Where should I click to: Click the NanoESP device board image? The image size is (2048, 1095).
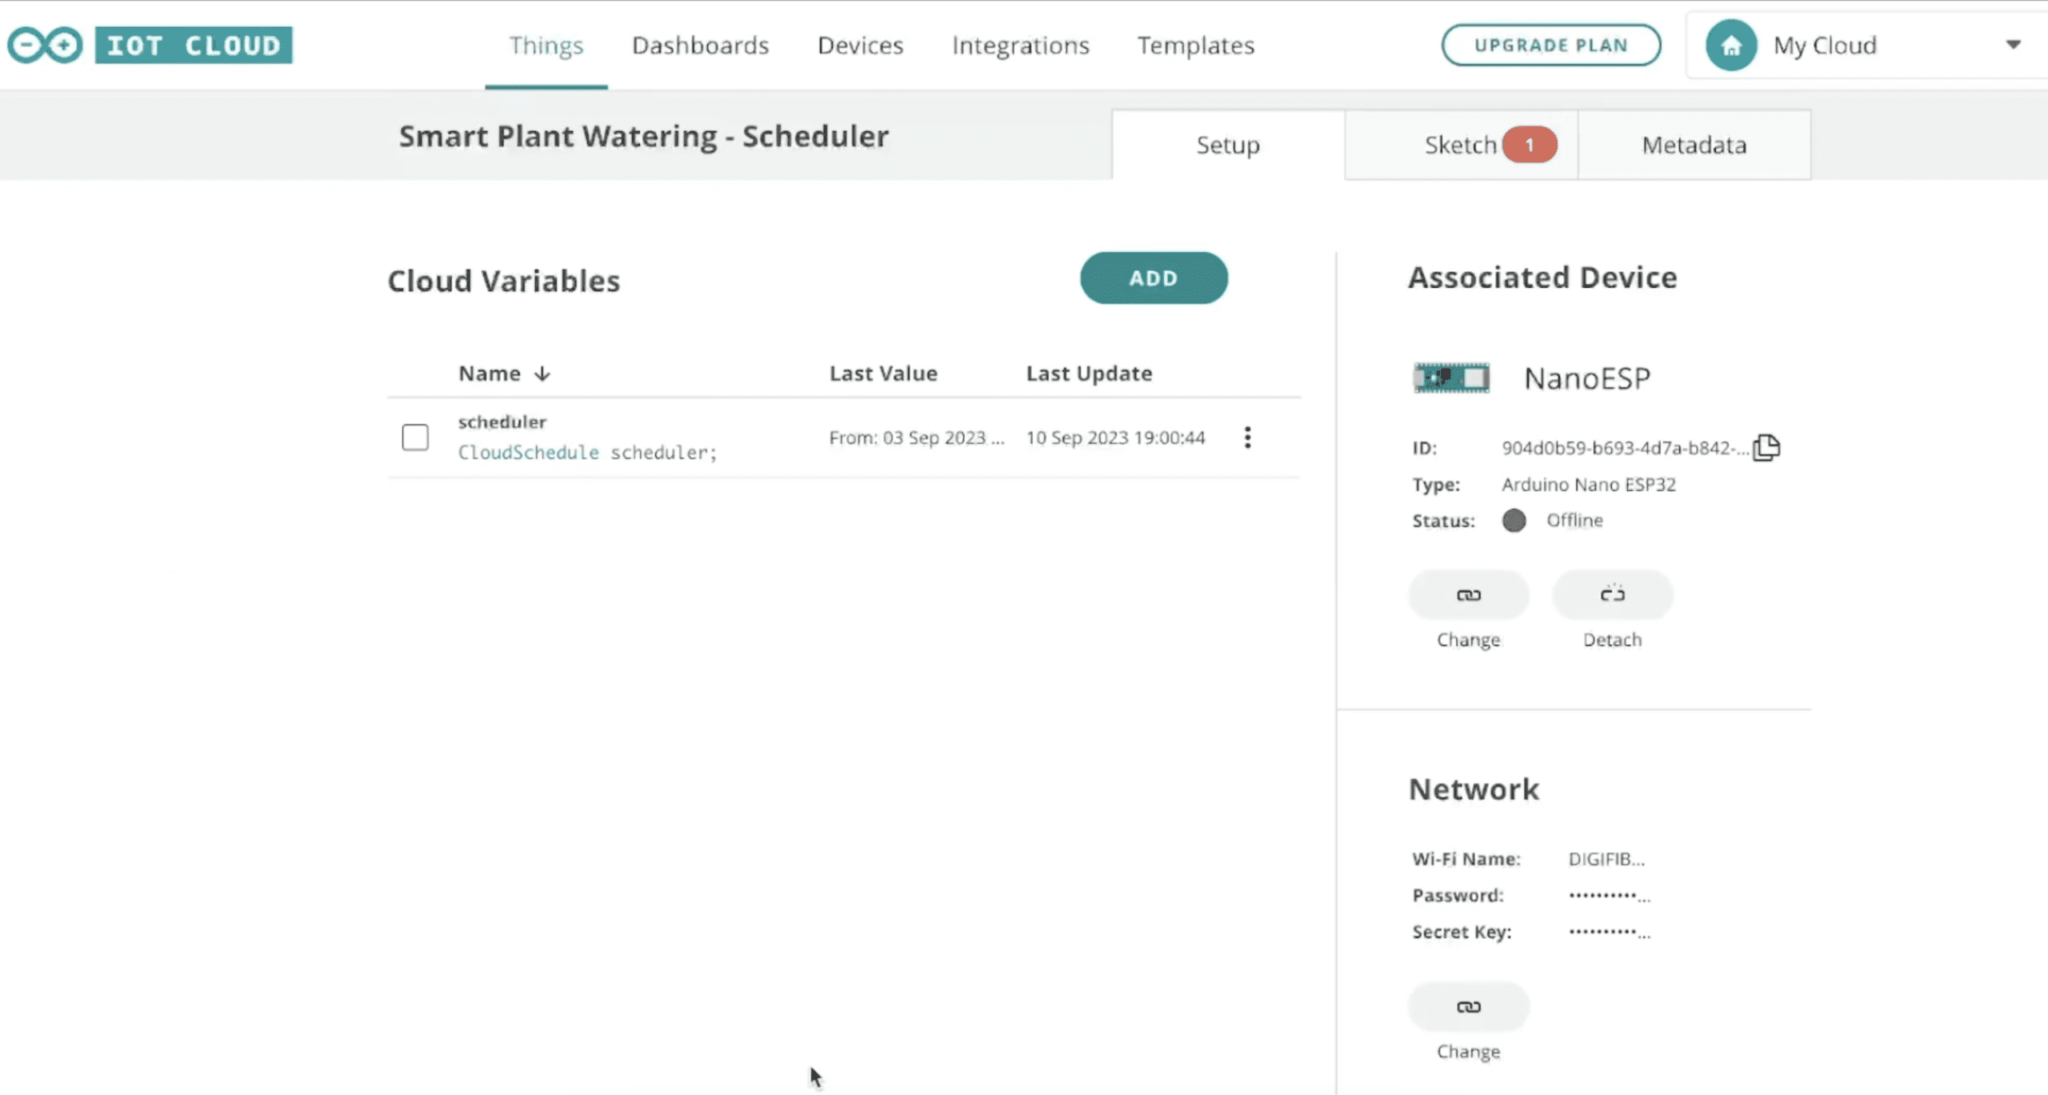pyautogui.click(x=1449, y=377)
